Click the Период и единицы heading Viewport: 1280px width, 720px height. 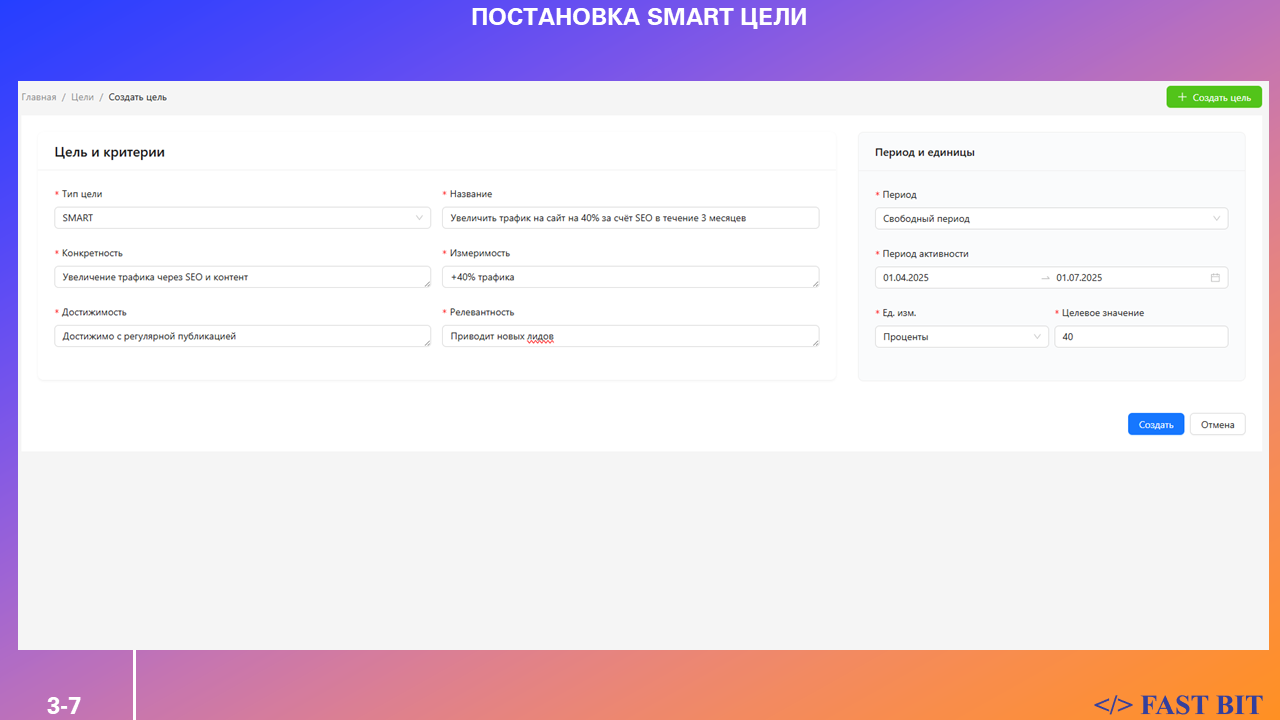click(925, 153)
